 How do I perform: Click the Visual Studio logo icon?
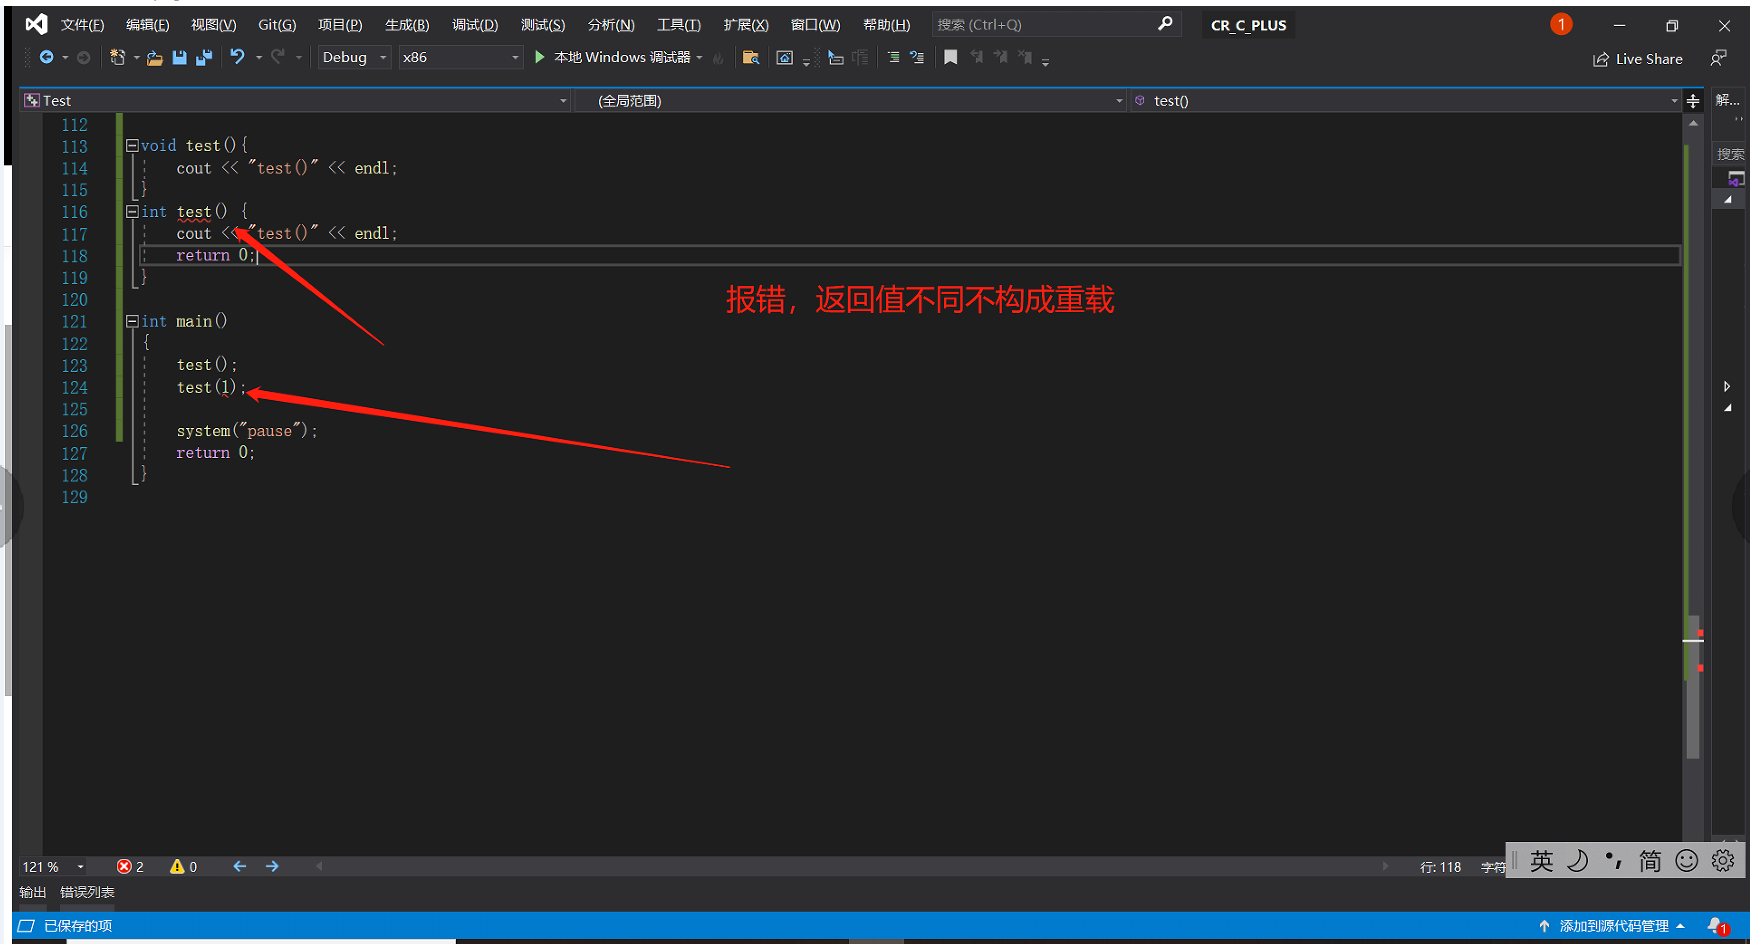coord(36,24)
